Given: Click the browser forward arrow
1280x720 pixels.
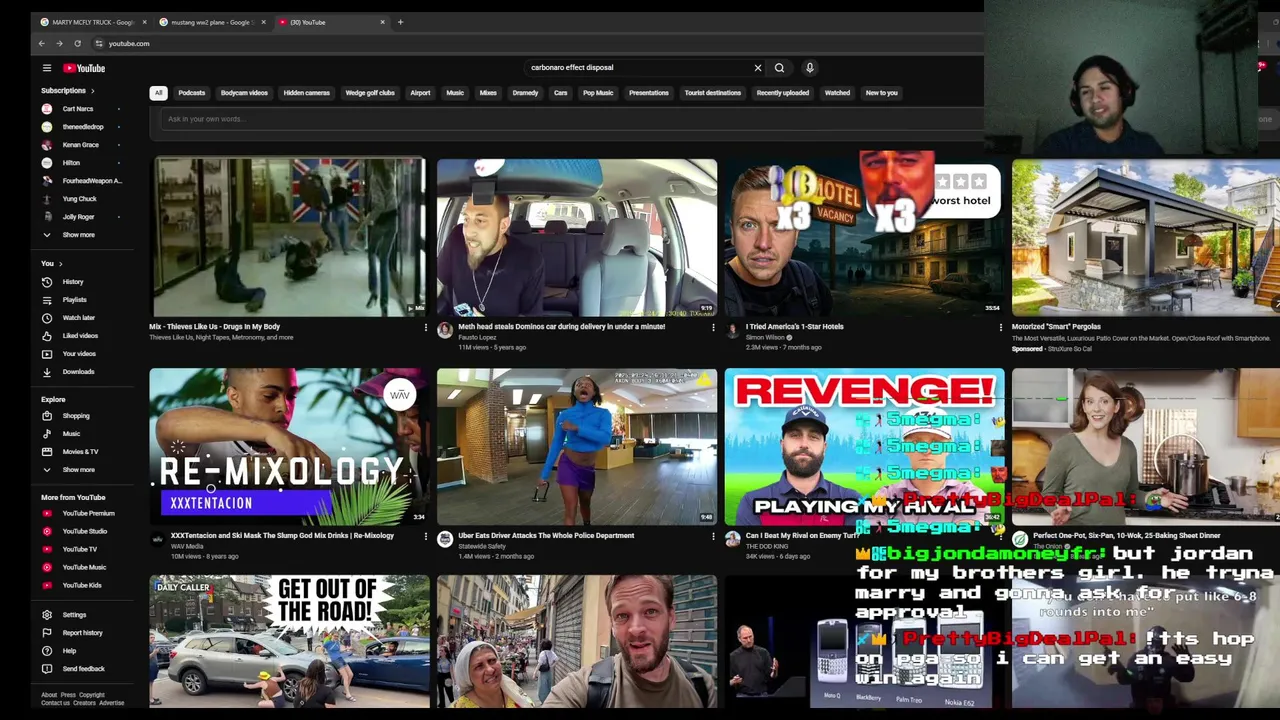Looking at the screenshot, I should click(59, 43).
